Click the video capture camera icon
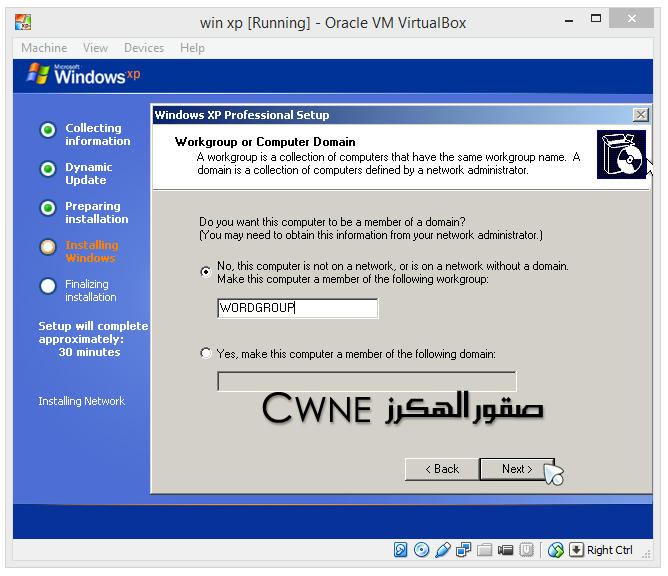Image resolution: width=668 pixels, height=576 pixels. pyautogui.click(x=505, y=550)
